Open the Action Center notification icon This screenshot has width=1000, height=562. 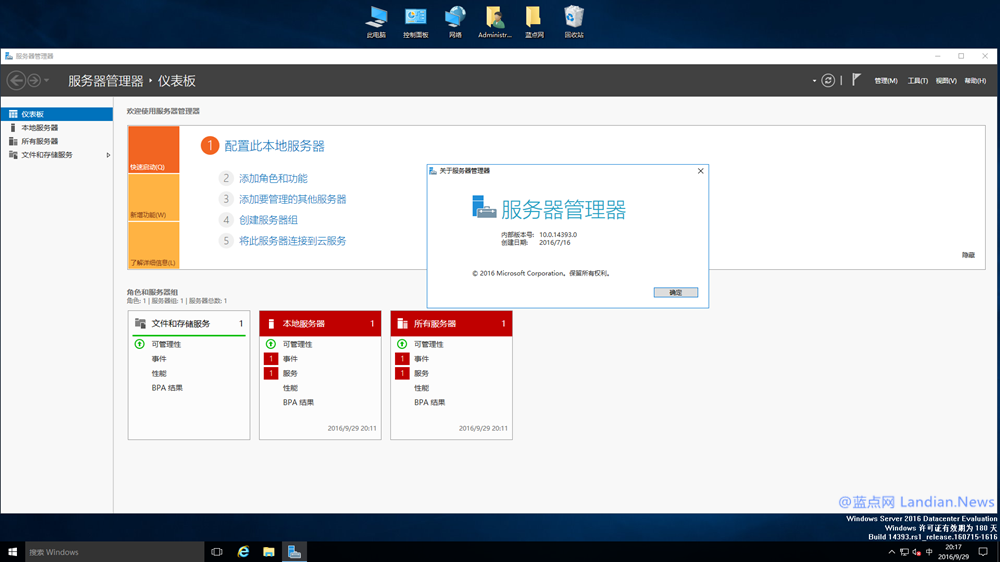[x=983, y=552]
